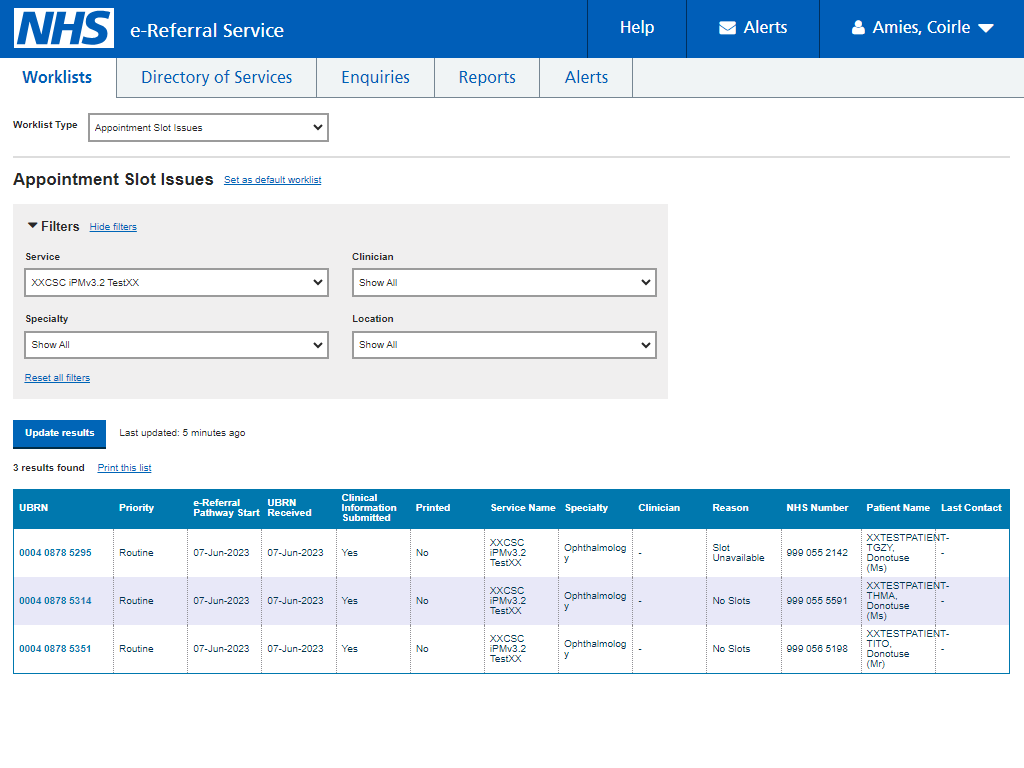Click the Last updated: 5 minutes ago text
This screenshot has width=1024, height=768.
pos(182,433)
